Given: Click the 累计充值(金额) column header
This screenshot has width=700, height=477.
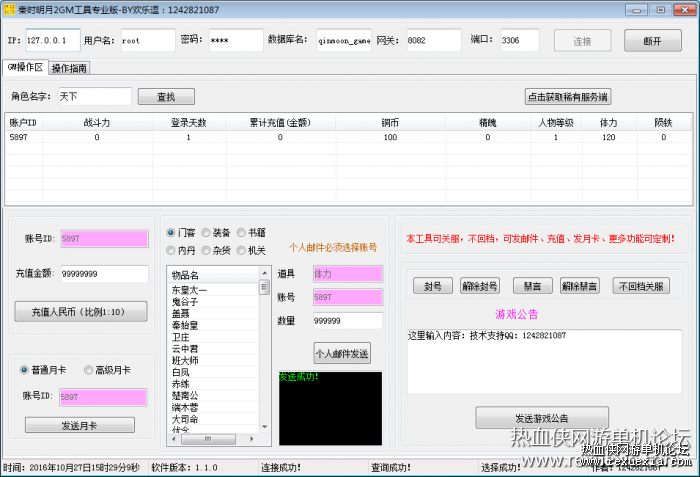Looking at the screenshot, I should [x=280, y=123].
